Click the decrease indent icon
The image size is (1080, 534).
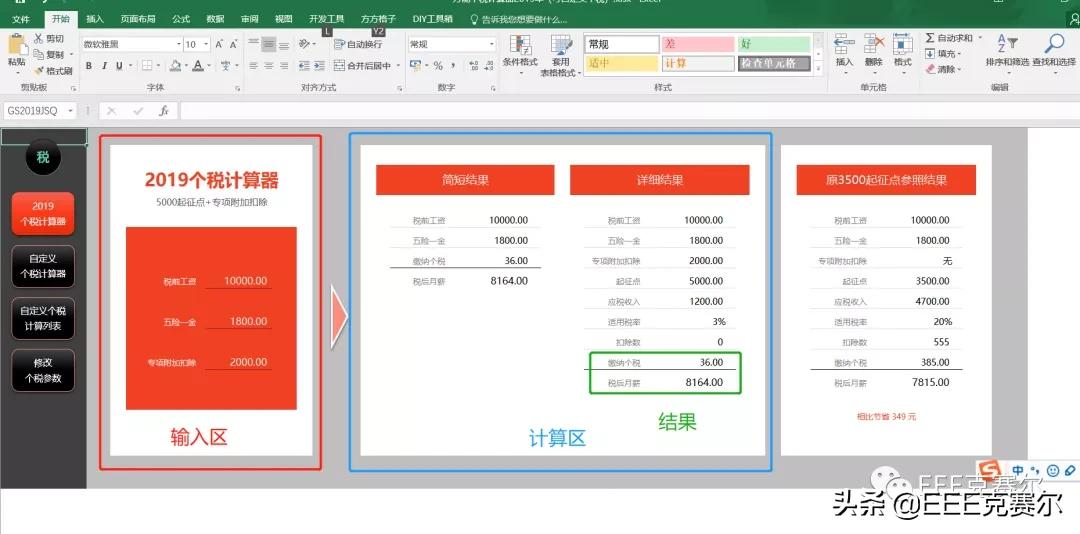click(x=304, y=66)
